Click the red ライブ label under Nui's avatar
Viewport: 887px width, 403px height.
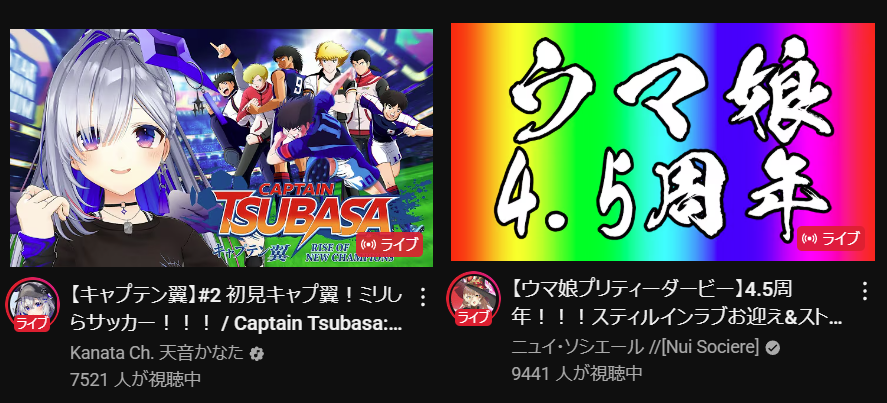473,318
